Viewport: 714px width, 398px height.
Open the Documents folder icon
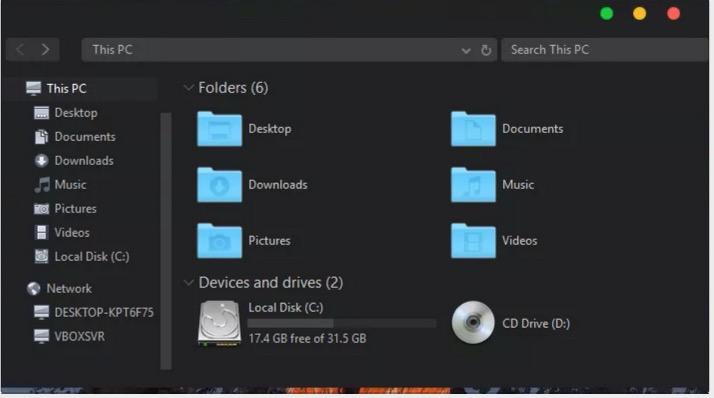tap(473, 129)
